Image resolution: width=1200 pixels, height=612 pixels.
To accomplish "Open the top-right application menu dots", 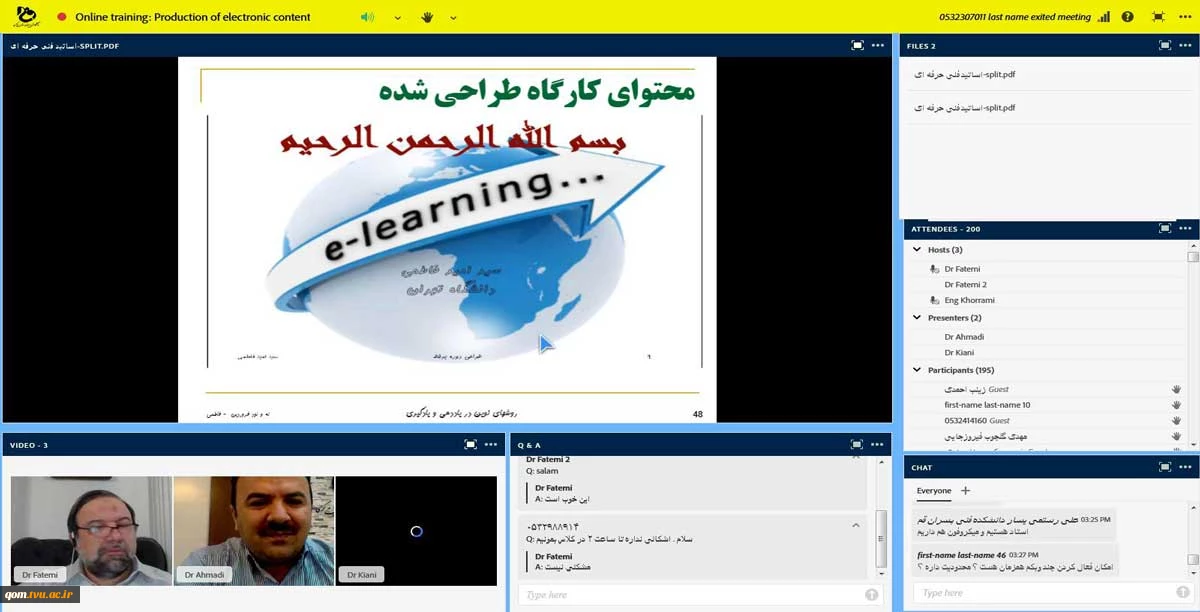I will (x=1184, y=17).
